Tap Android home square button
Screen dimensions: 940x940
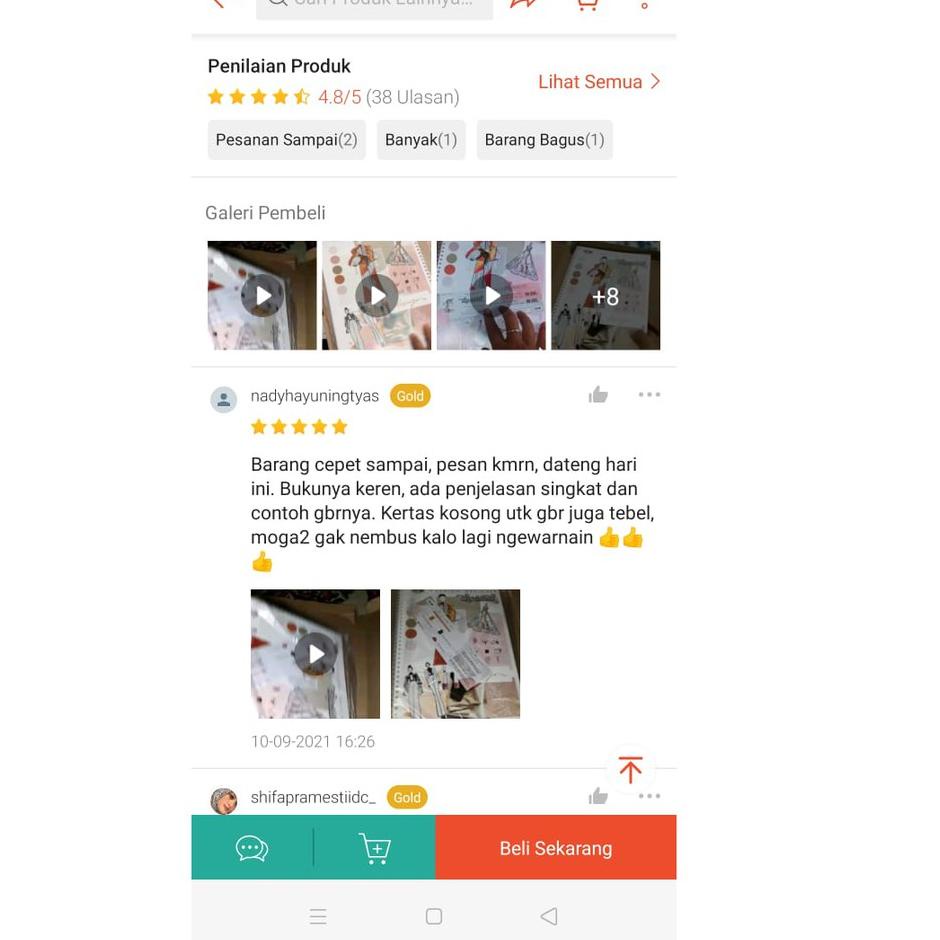[433, 916]
